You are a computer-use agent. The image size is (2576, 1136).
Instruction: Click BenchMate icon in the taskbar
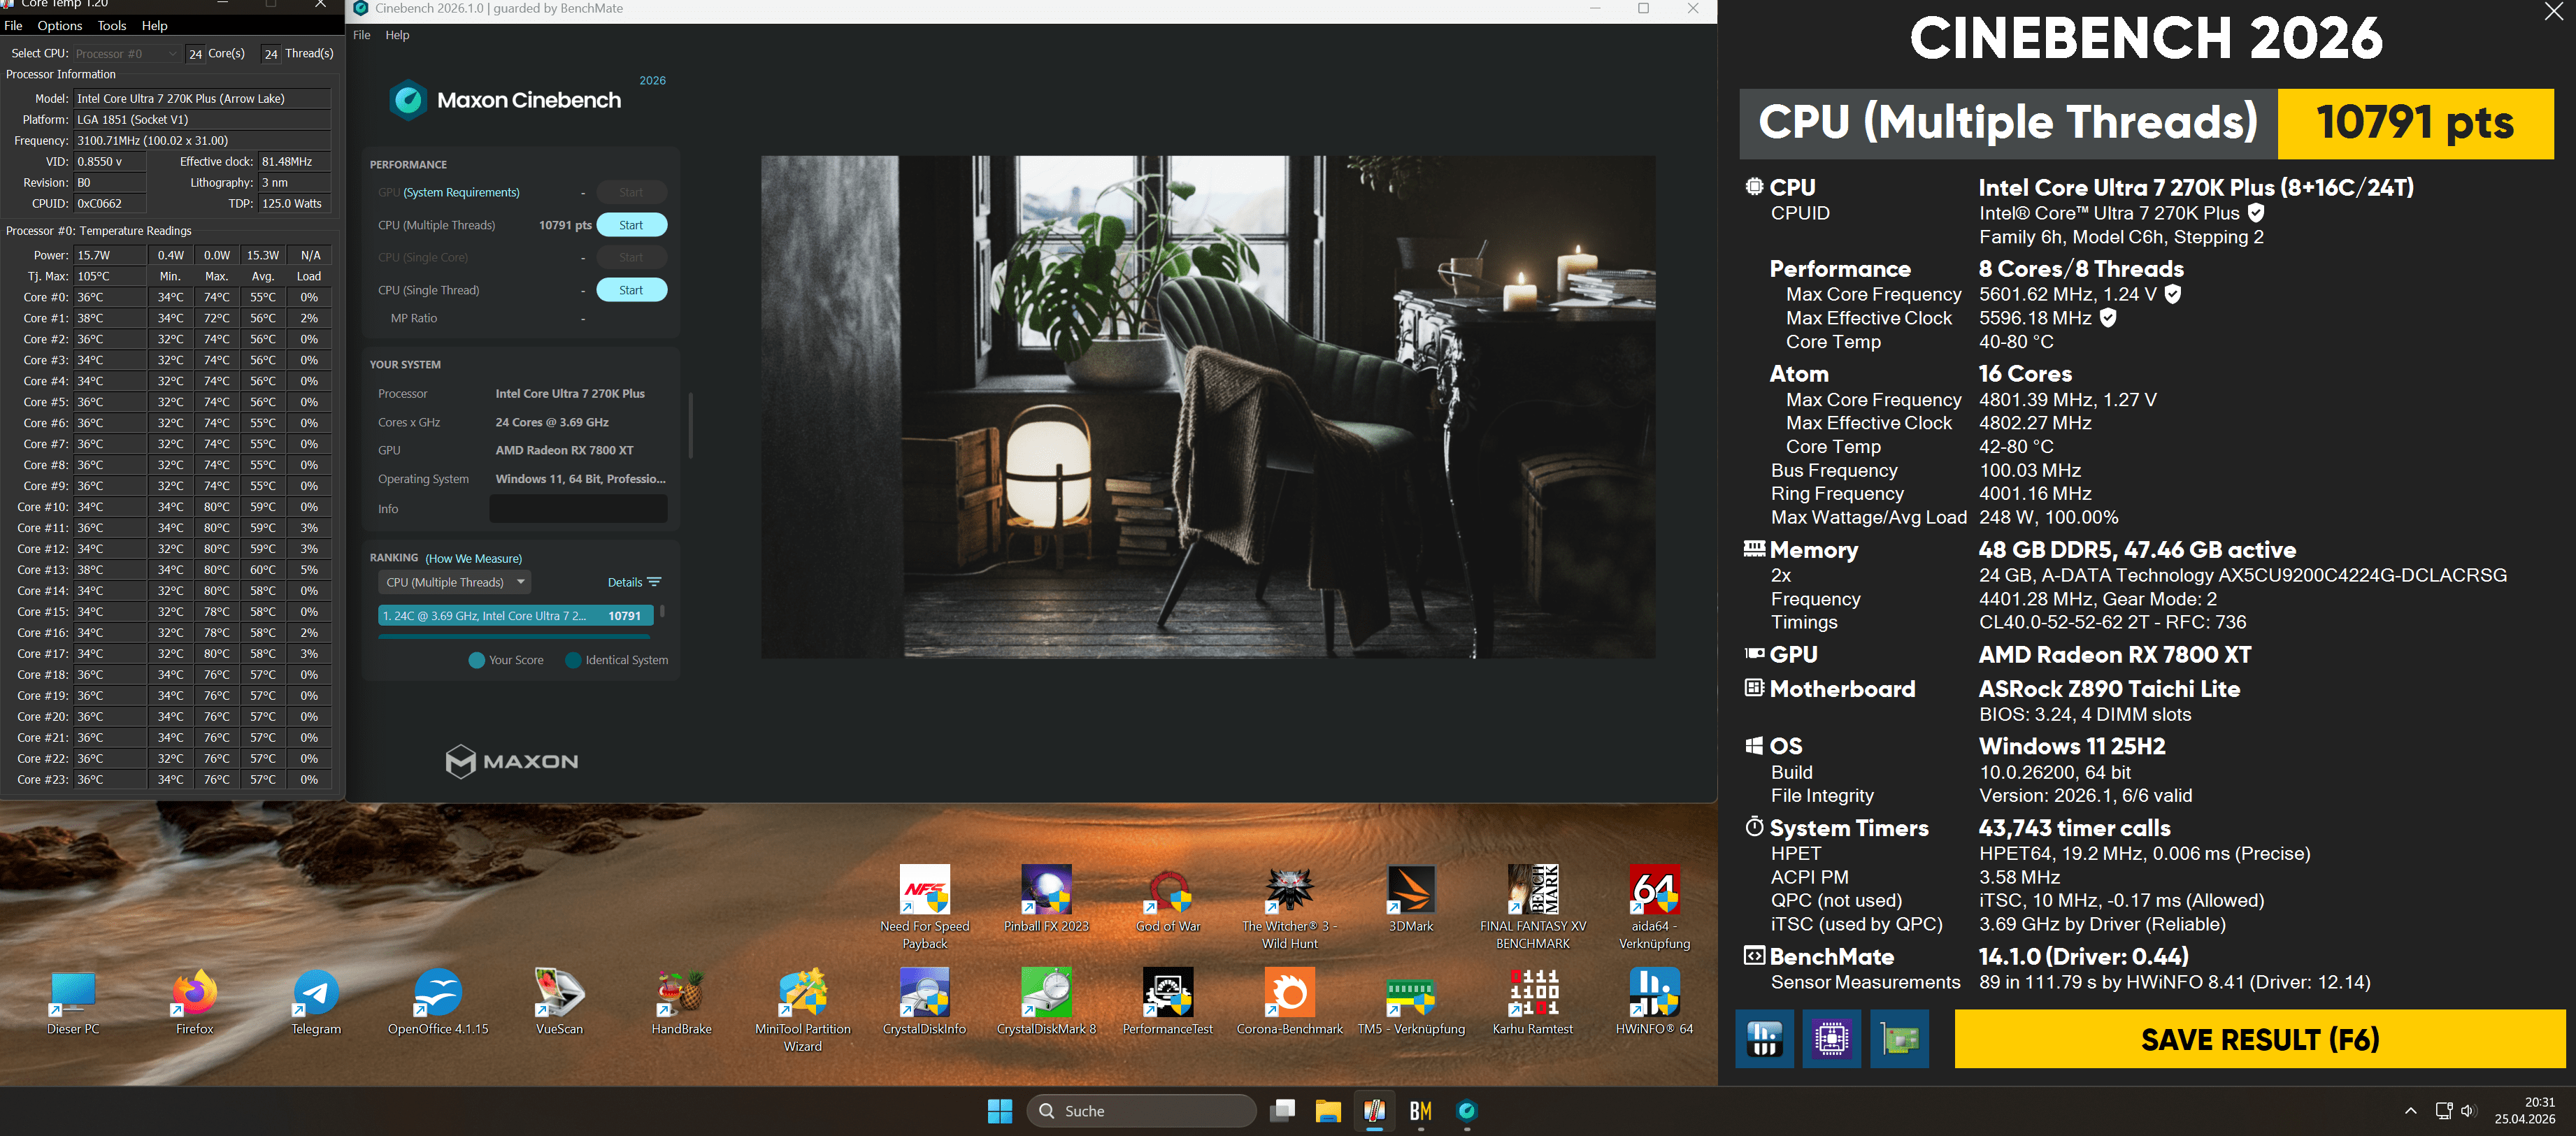(x=1420, y=1111)
